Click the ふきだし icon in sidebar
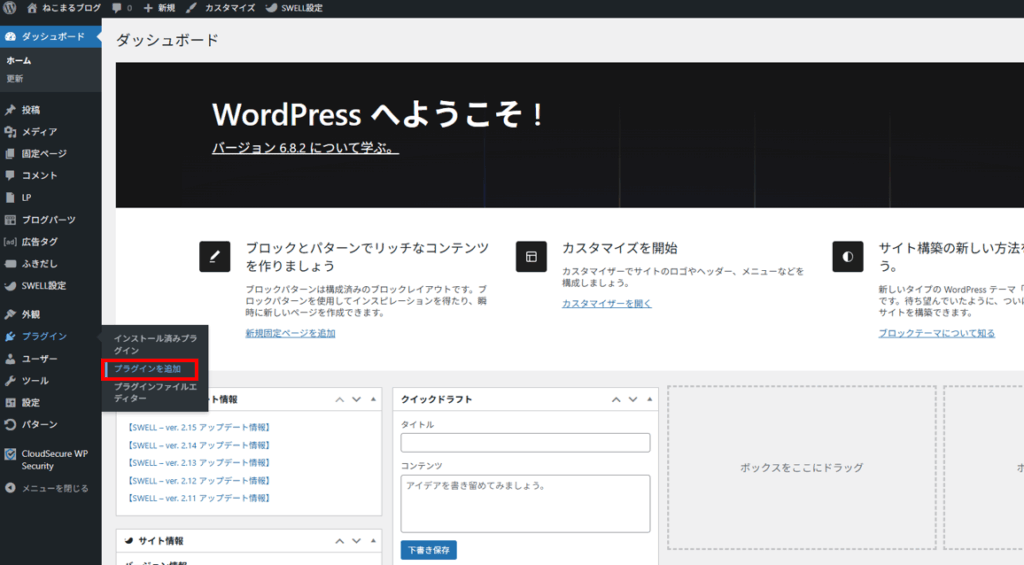Image resolution: width=1024 pixels, height=565 pixels. pyautogui.click(x=10, y=264)
